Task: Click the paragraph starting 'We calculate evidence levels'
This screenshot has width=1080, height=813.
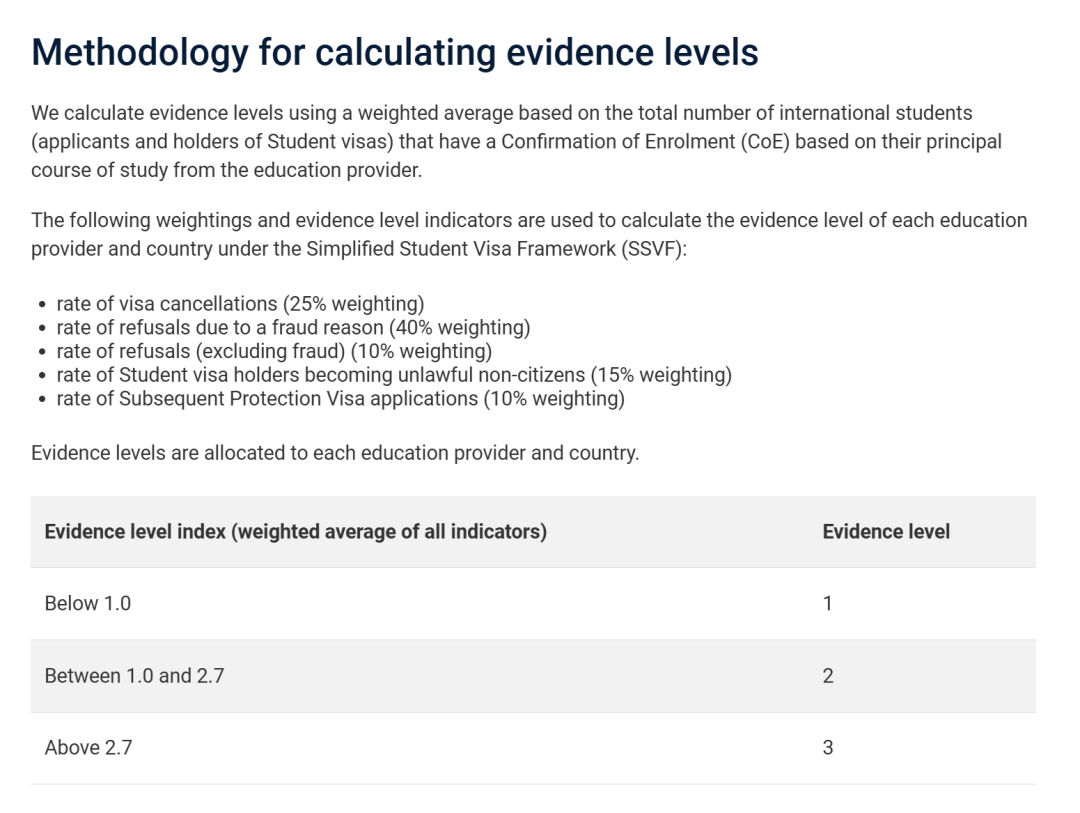Action: pyautogui.click(x=500, y=113)
